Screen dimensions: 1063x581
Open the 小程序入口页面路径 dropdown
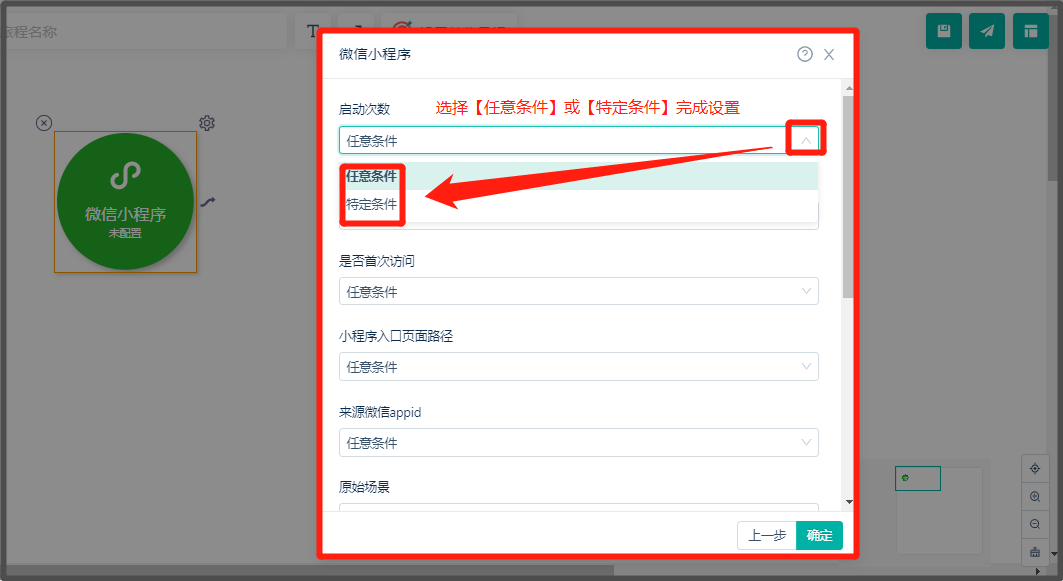(578, 367)
